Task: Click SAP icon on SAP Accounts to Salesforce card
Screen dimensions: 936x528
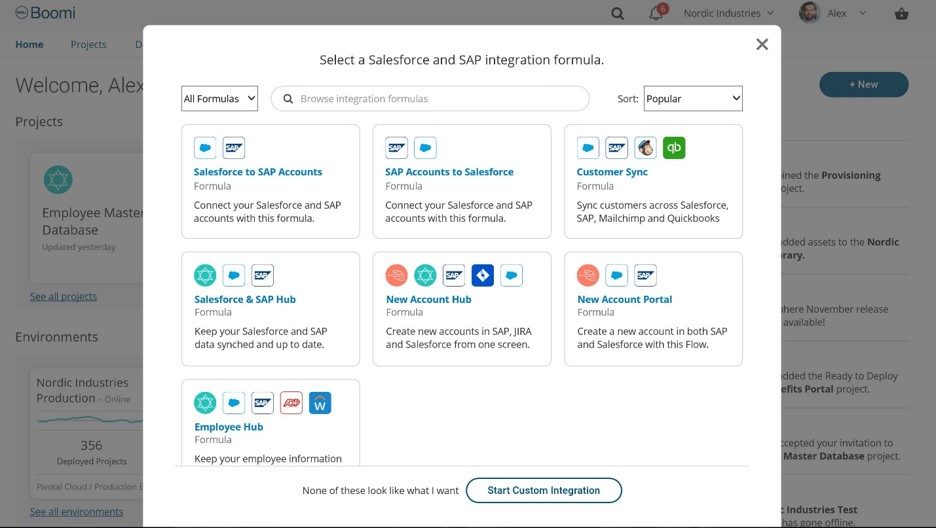Action: [x=396, y=148]
